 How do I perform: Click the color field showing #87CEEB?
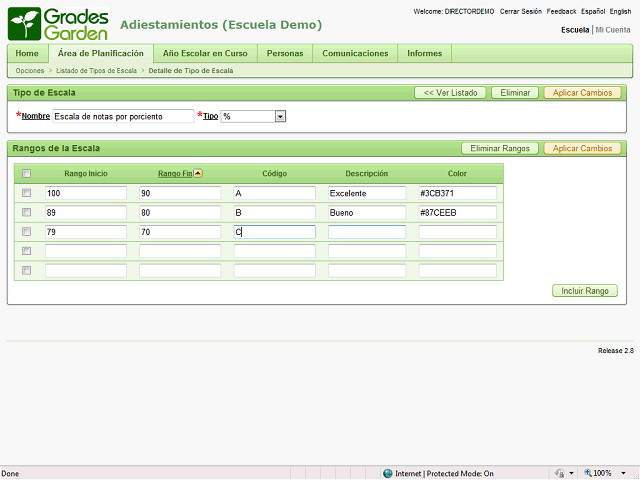coord(458,213)
